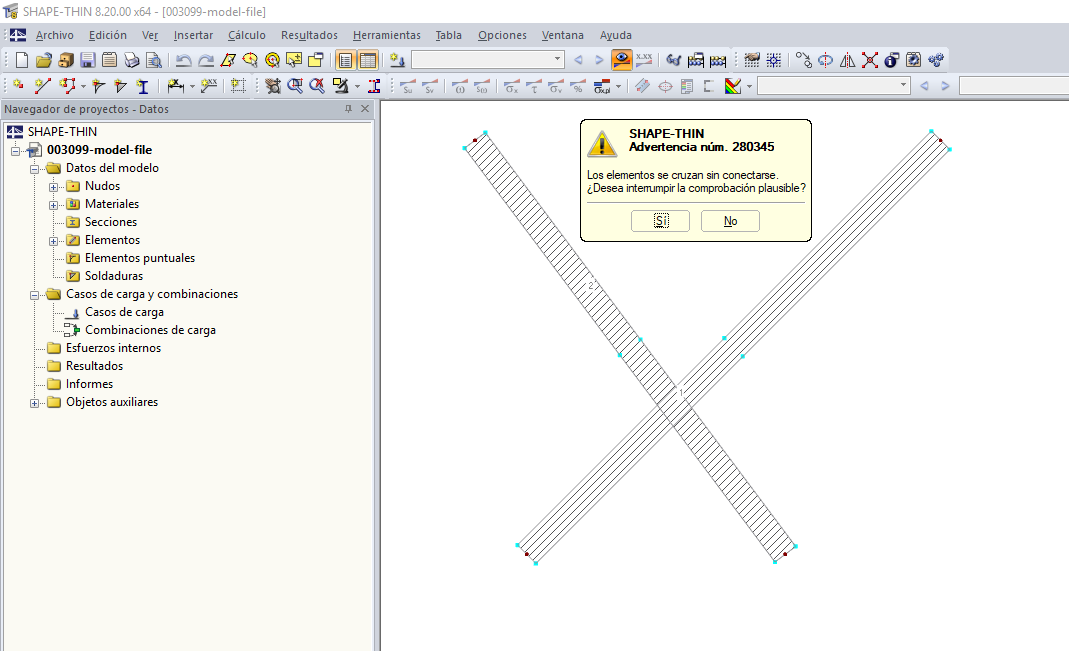Open the Insertar menu
The width and height of the screenshot is (1069, 651).
pos(193,35)
